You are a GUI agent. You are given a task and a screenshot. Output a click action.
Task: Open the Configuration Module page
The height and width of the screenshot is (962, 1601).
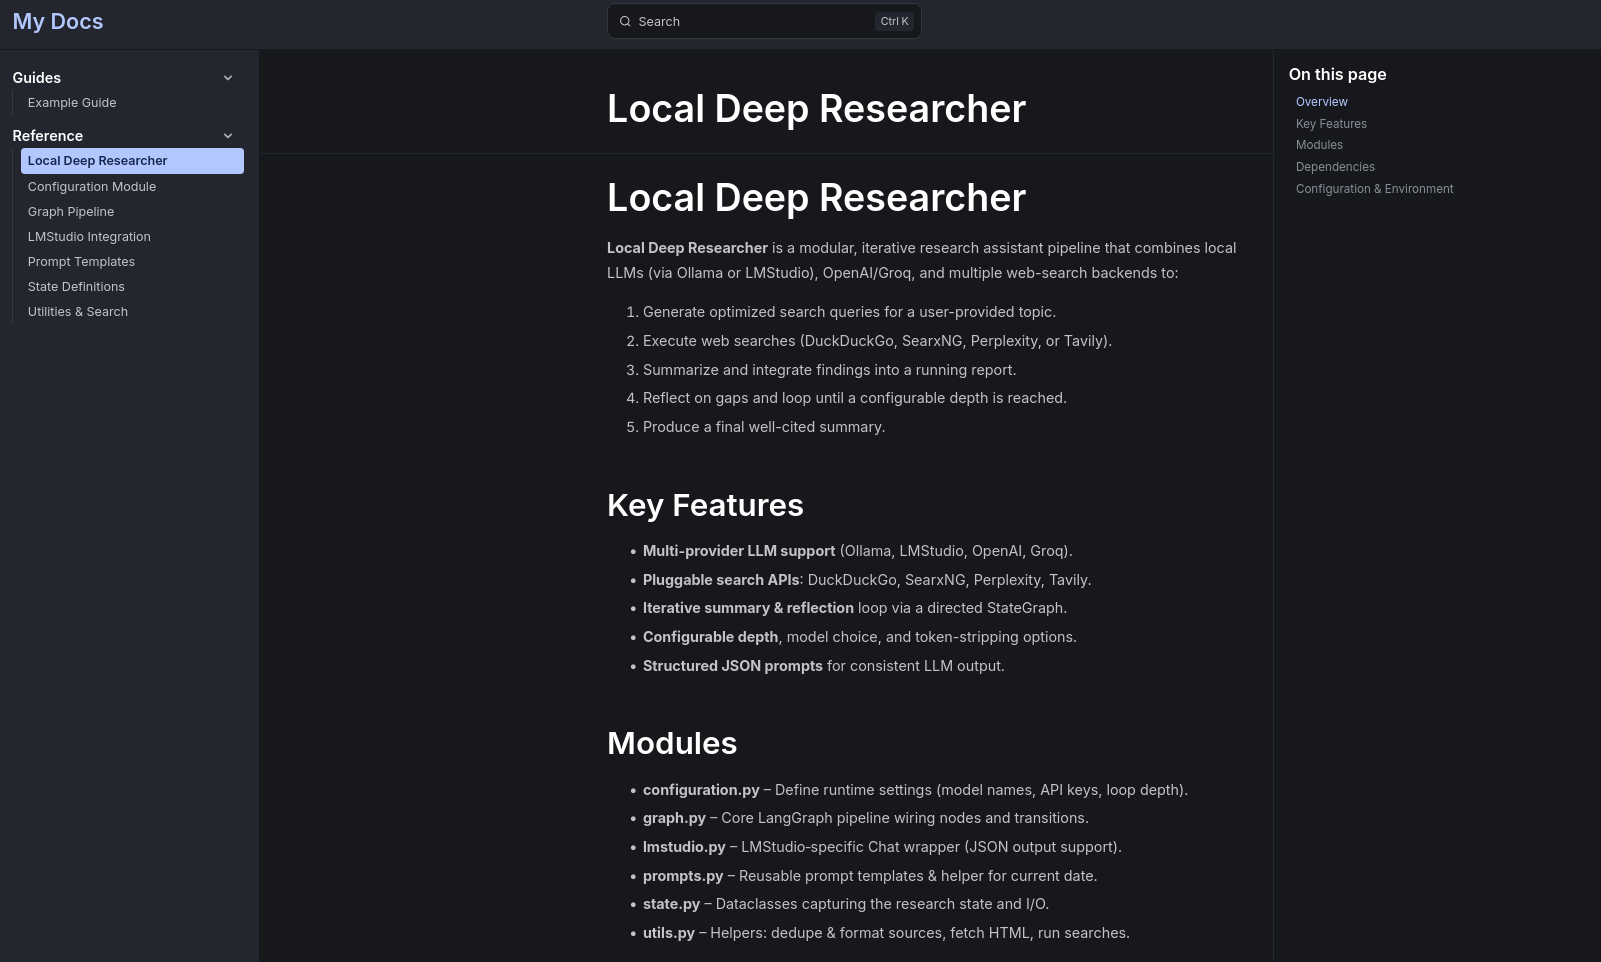[x=92, y=187]
